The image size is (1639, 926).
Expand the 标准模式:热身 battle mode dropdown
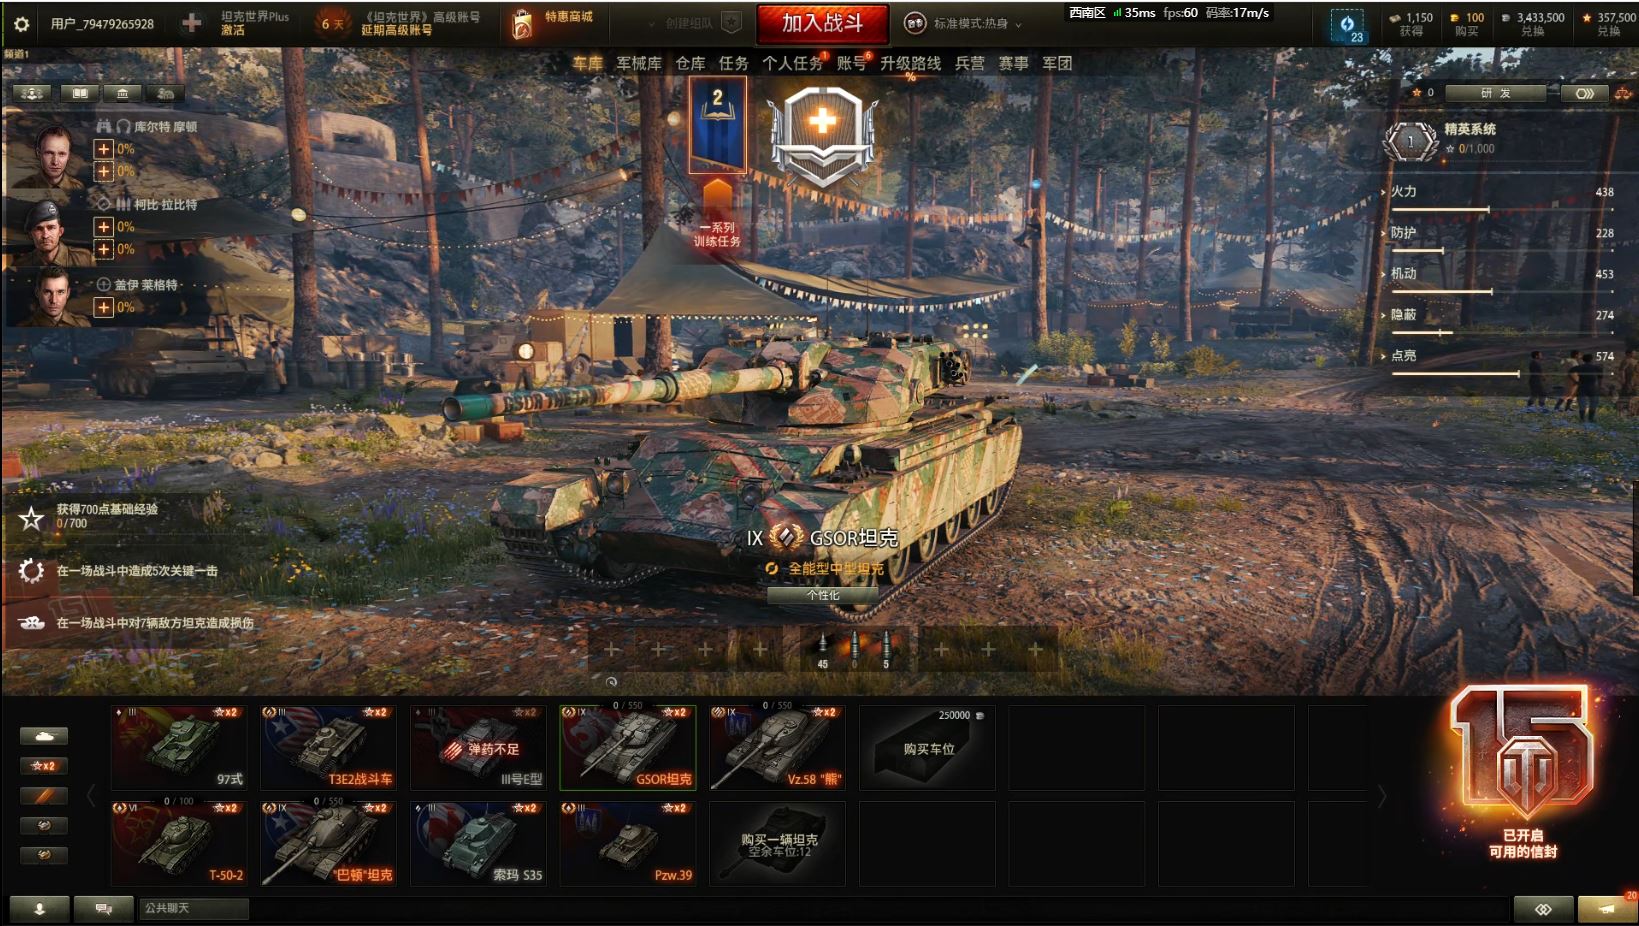click(x=966, y=23)
